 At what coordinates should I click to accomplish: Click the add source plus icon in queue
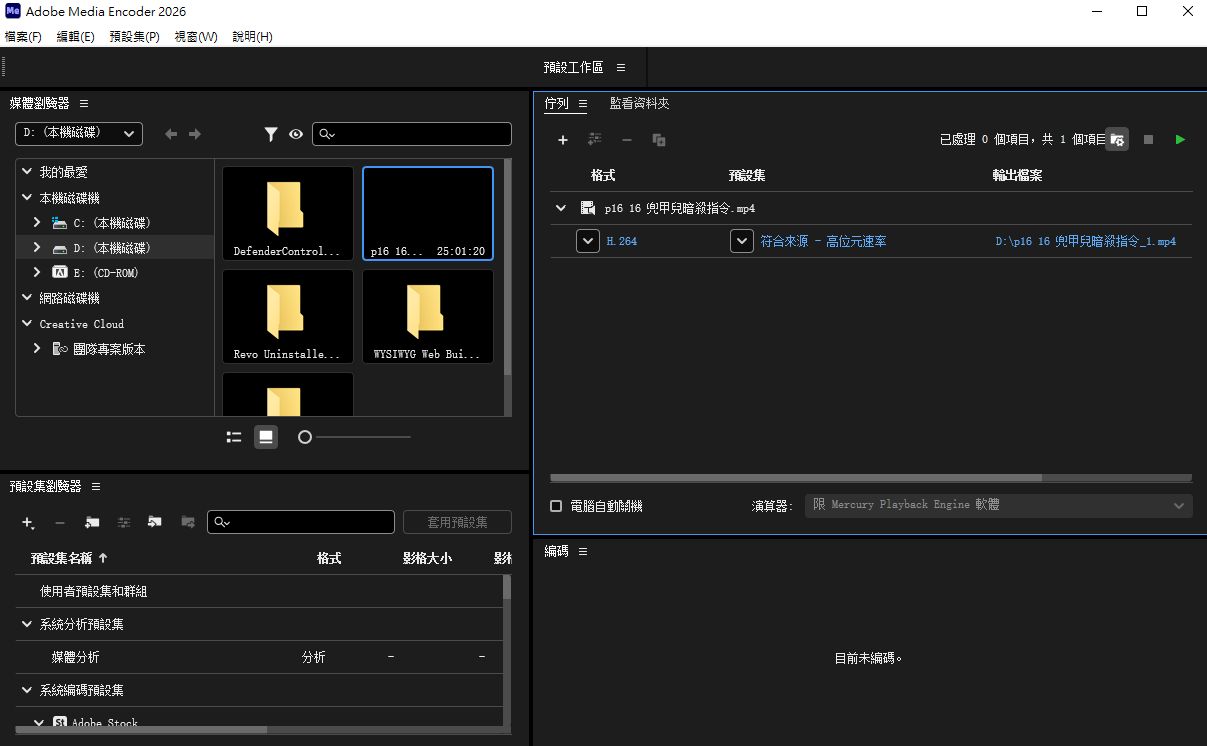click(563, 140)
